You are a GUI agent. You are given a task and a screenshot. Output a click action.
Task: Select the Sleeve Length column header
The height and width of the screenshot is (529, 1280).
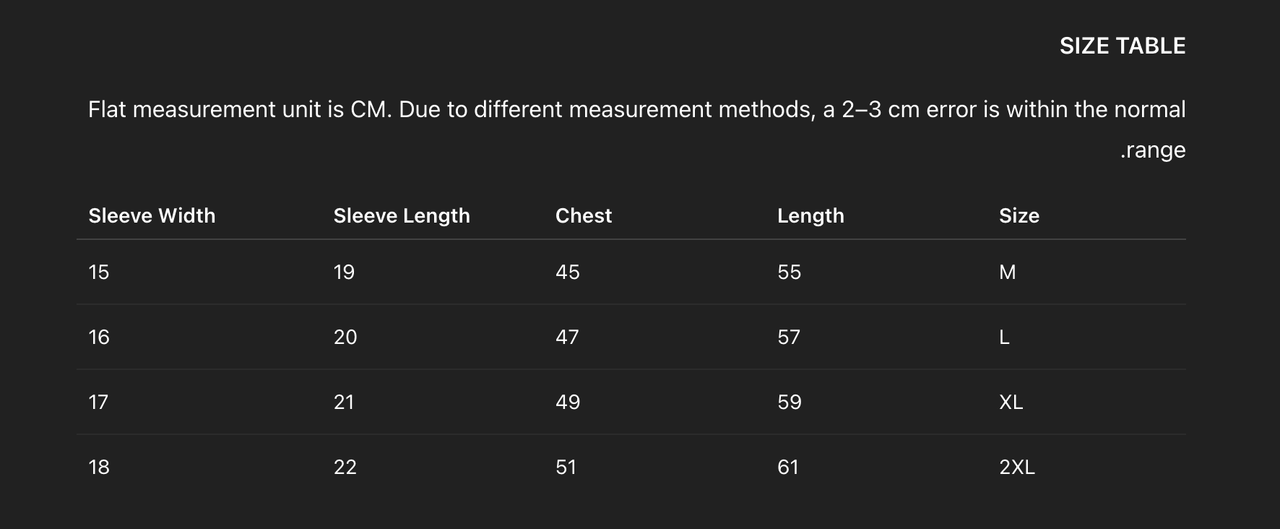click(401, 216)
